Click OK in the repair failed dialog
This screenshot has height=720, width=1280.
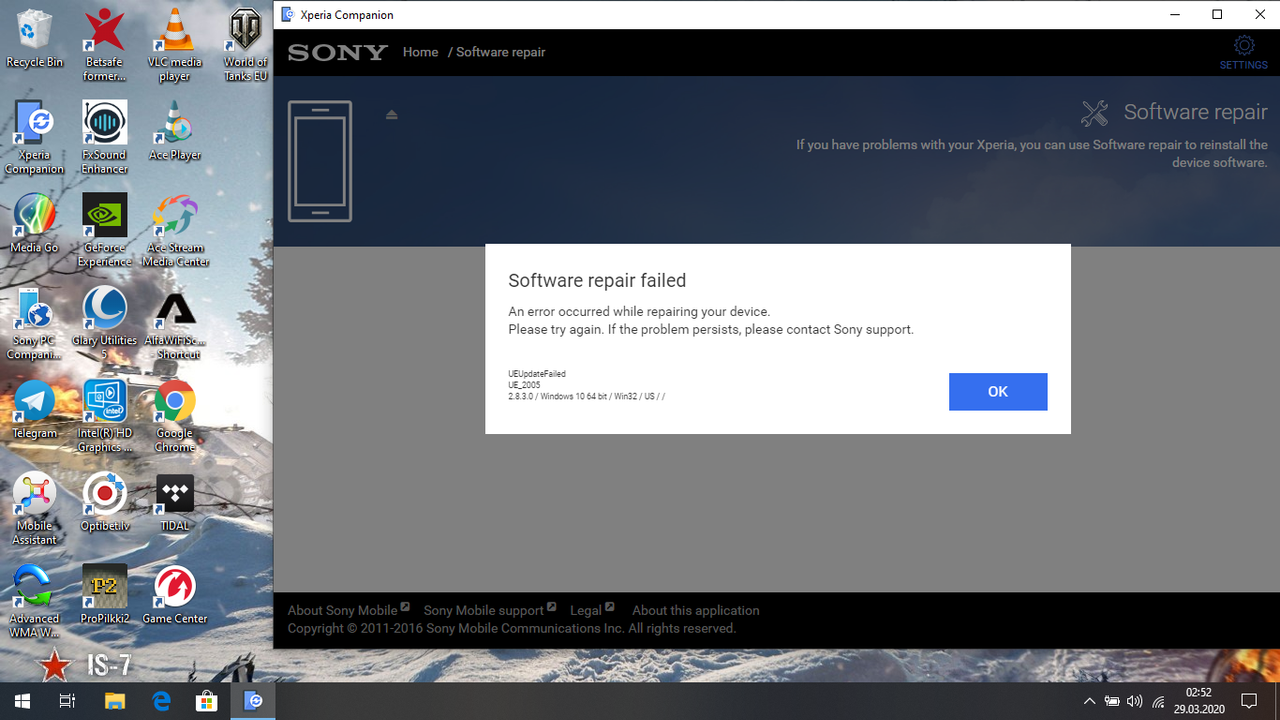pyautogui.click(x=998, y=392)
